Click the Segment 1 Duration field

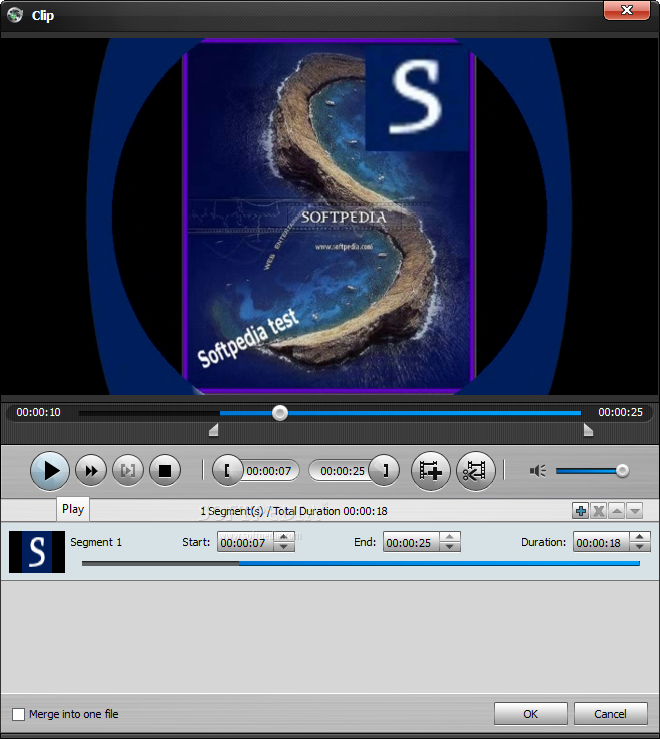tap(601, 542)
